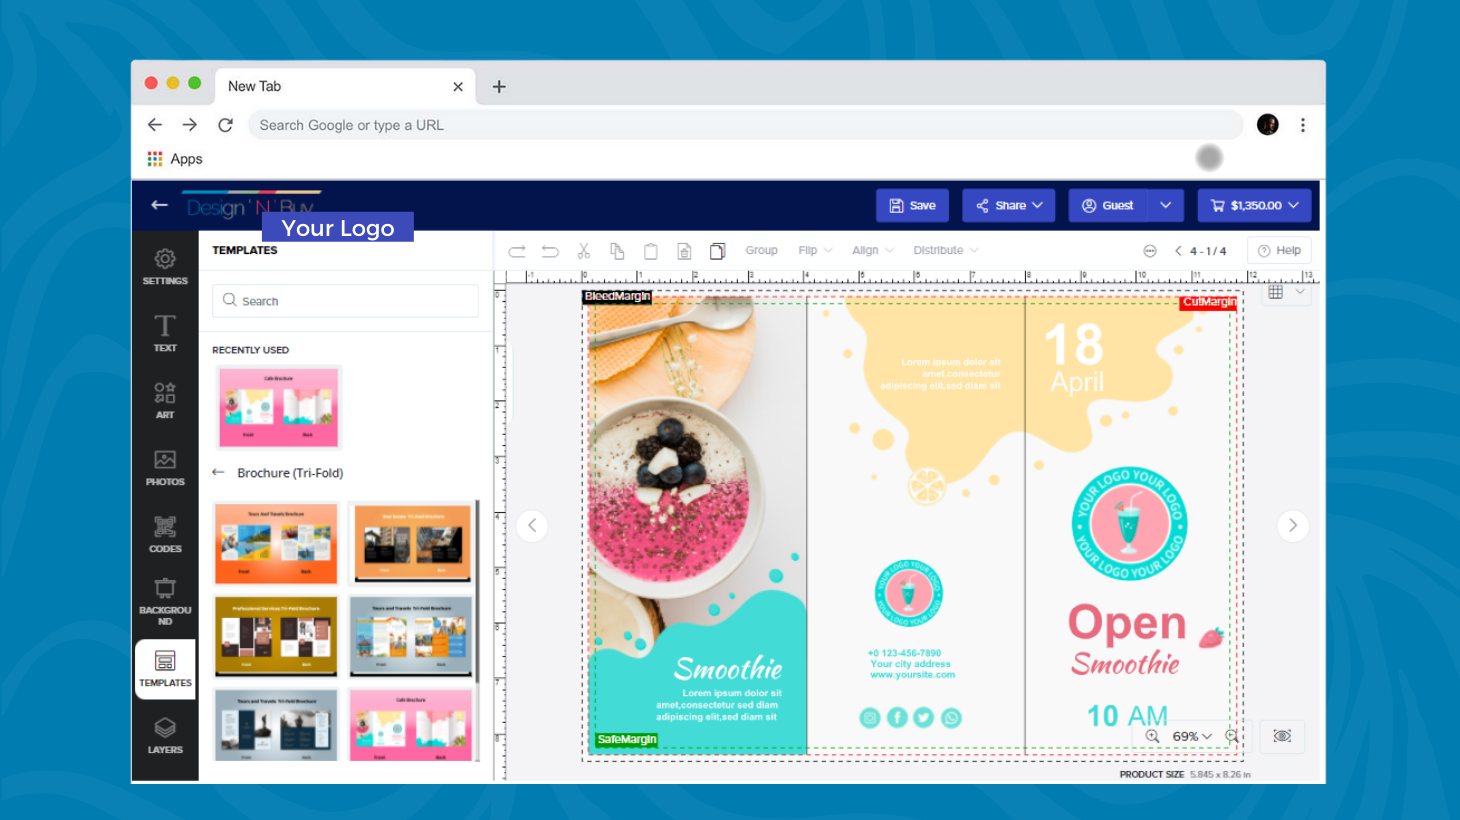
Task: Open the Align dropdown
Action: [x=873, y=251]
